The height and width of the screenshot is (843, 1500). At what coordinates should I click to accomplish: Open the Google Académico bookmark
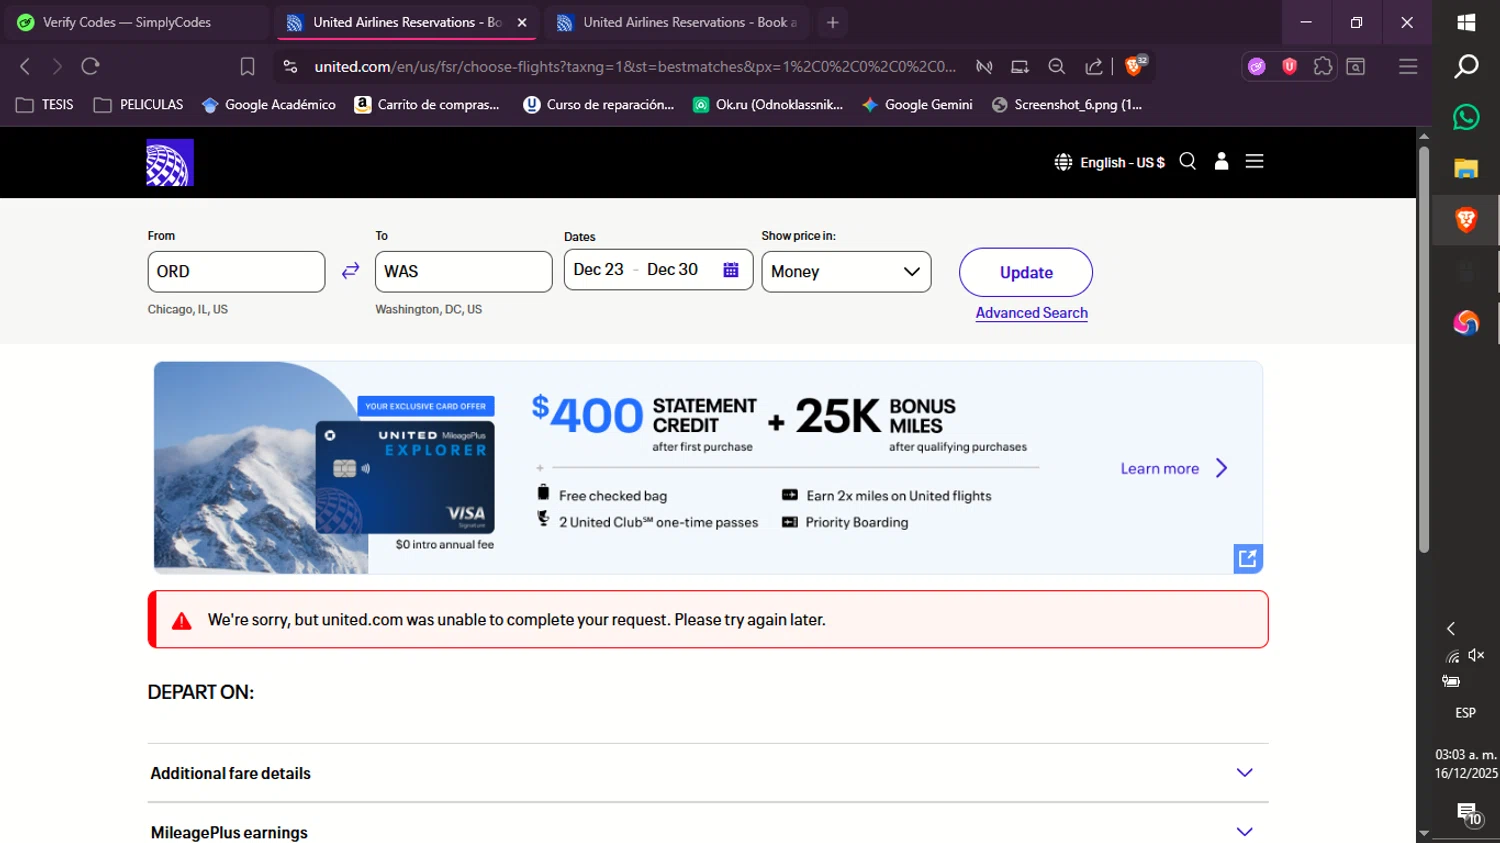coord(269,104)
